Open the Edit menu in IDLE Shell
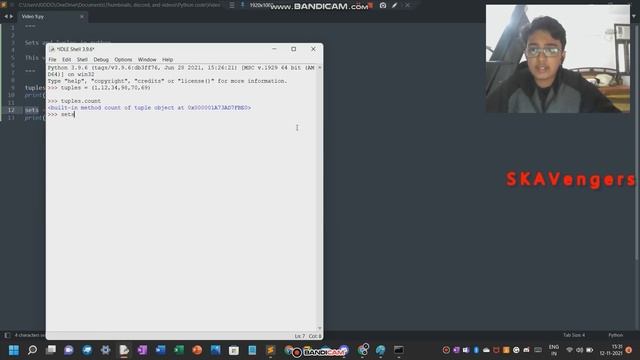Image resolution: width=640 pixels, height=360 pixels. coord(67,60)
